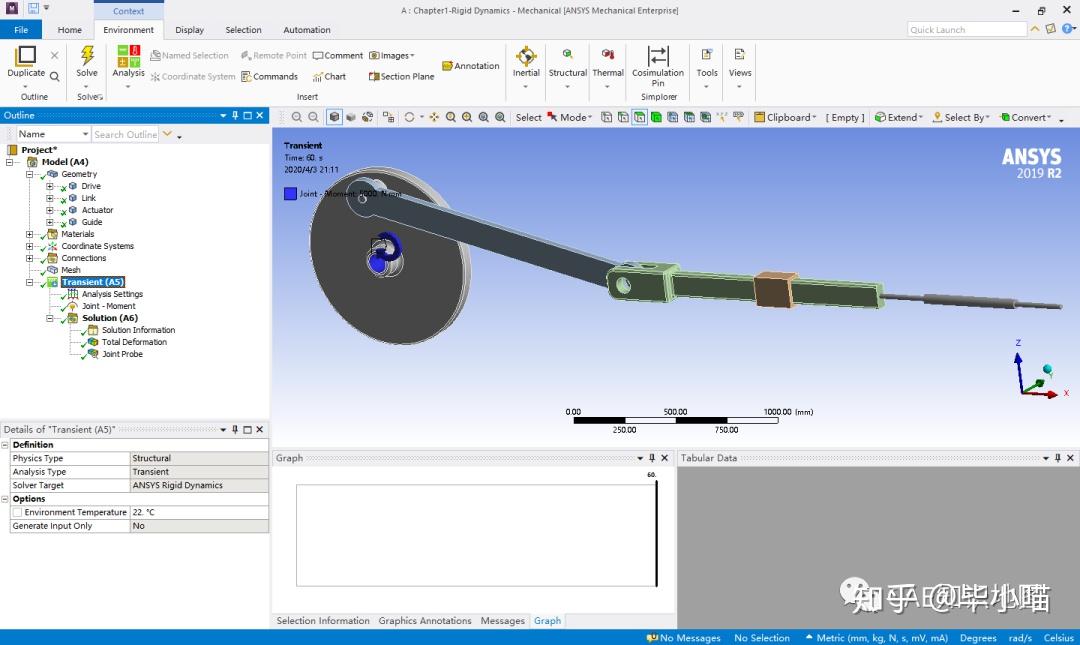The width and height of the screenshot is (1080, 645).
Task: Click the Annotation icon in the ribbon
Action: click(470, 64)
